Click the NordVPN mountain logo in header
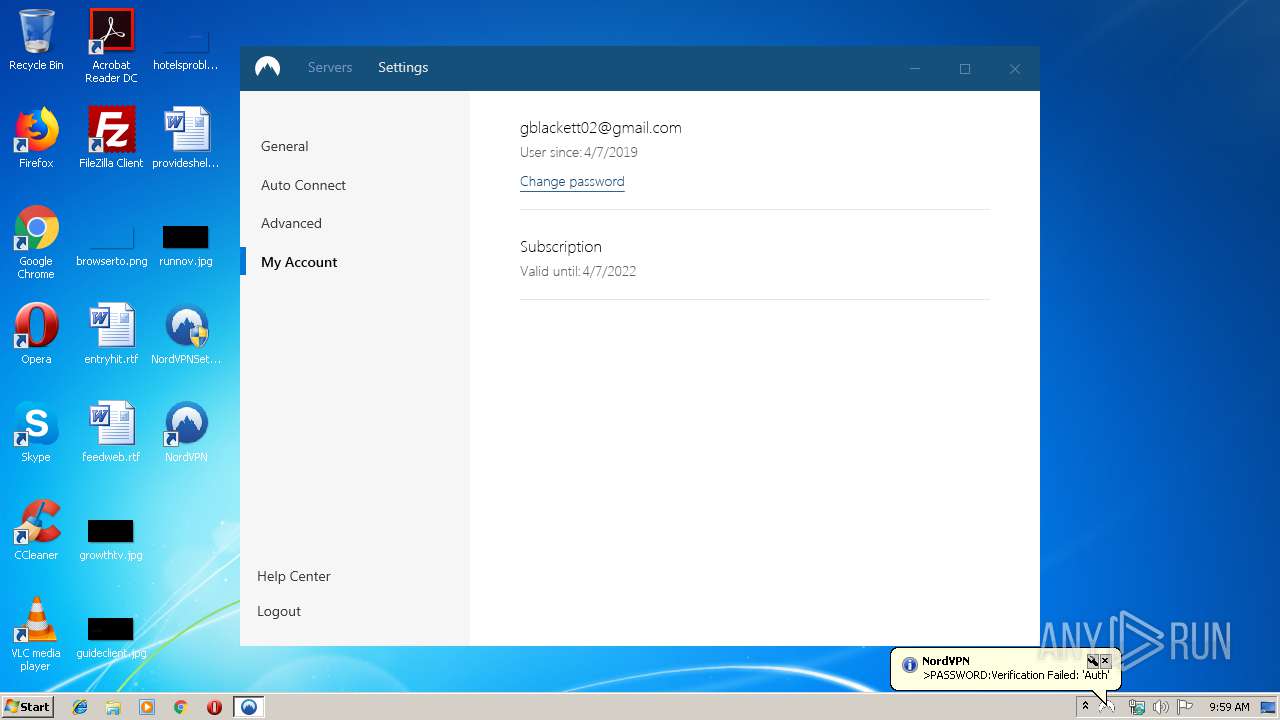The width and height of the screenshot is (1280, 720). (x=267, y=67)
